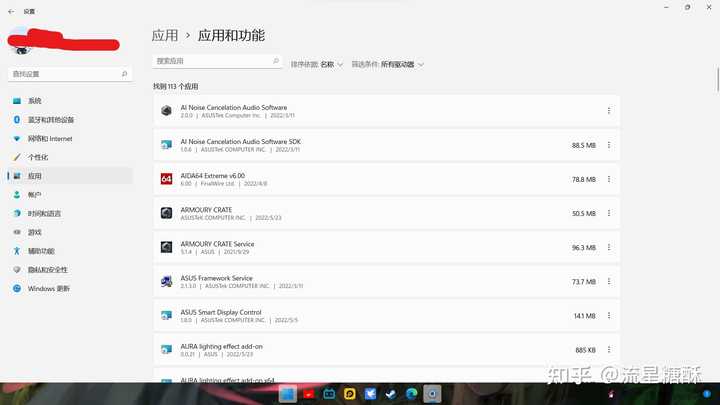This screenshot has width=720, height=405.
Task: Click the AIDA64 Extreme v6.00 name text
Action: 213,175
